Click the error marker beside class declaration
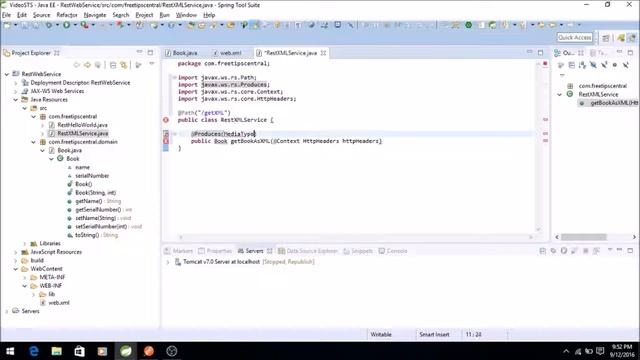The width and height of the screenshot is (640, 360). (x=166, y=120)
